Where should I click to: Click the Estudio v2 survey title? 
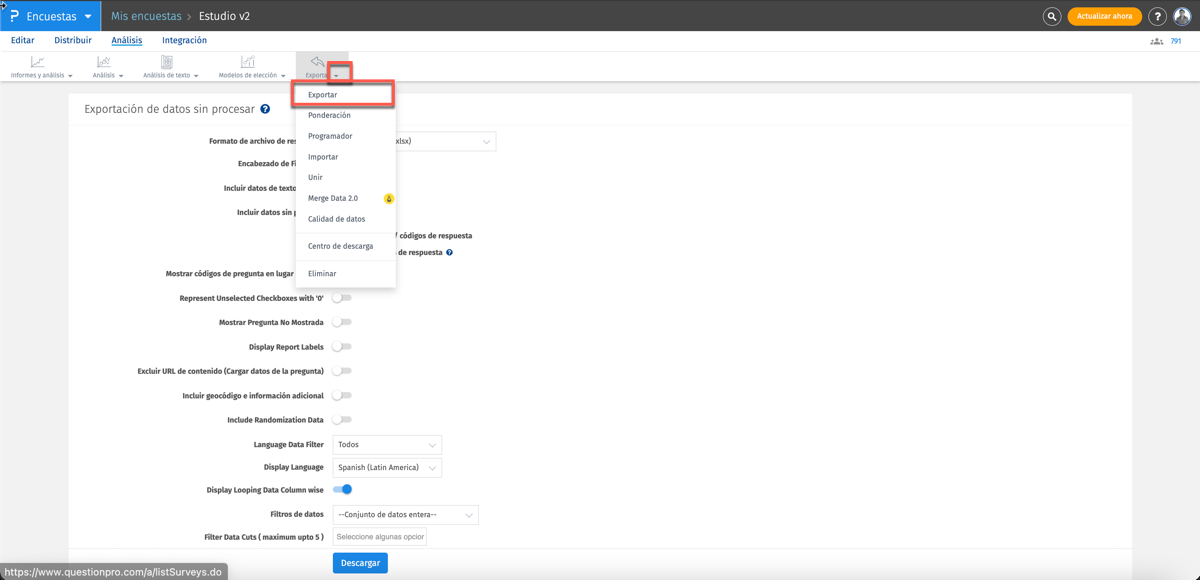[x=224, y=16]
